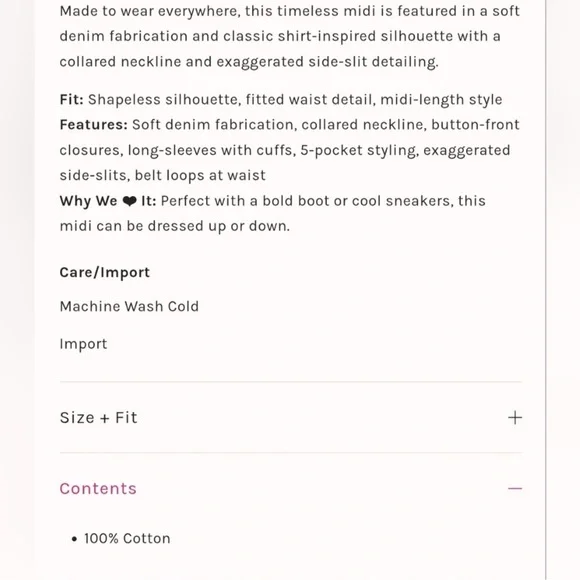This screenshot has width=580, height=580.
Task: Collapse Contents using the minus icon
Action: 515,489
